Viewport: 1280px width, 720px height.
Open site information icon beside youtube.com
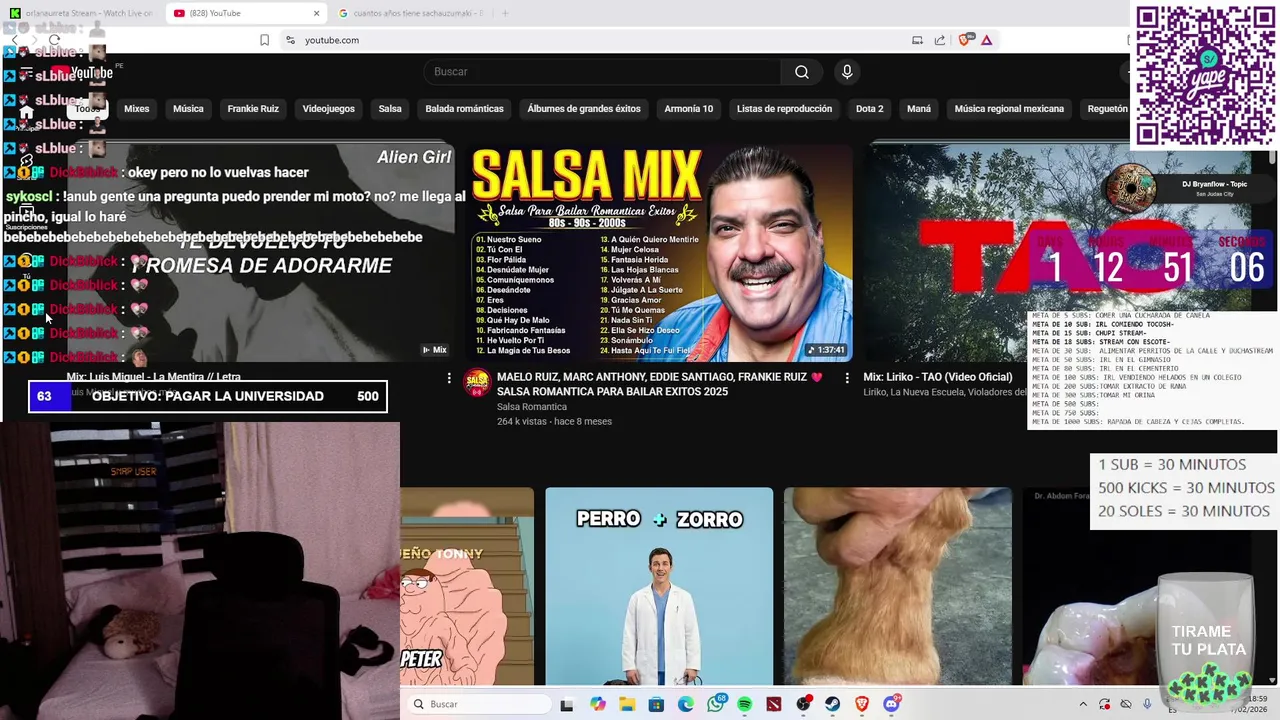coord(290,40)
